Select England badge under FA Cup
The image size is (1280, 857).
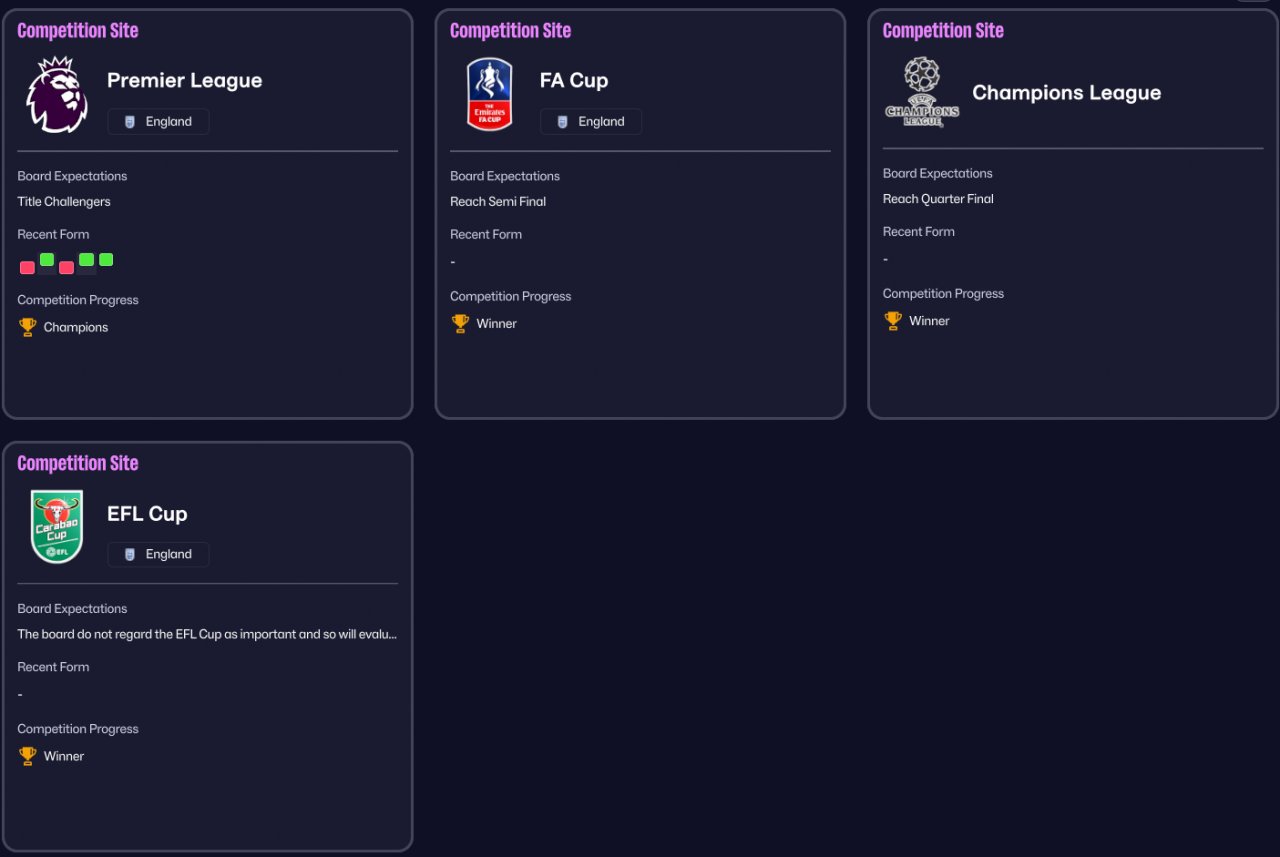(591, 122)
